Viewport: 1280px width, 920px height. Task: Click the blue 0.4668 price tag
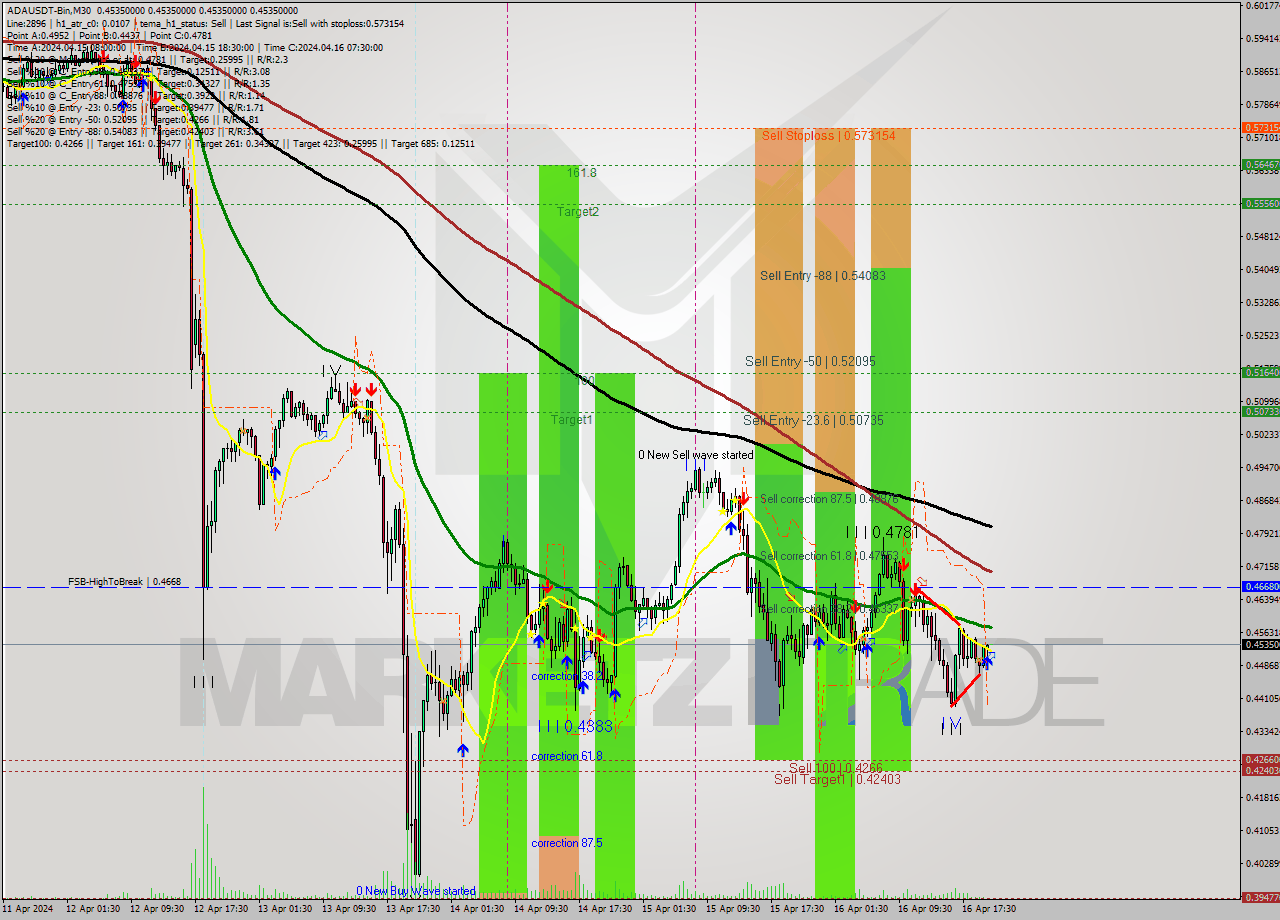(1259, 587)
